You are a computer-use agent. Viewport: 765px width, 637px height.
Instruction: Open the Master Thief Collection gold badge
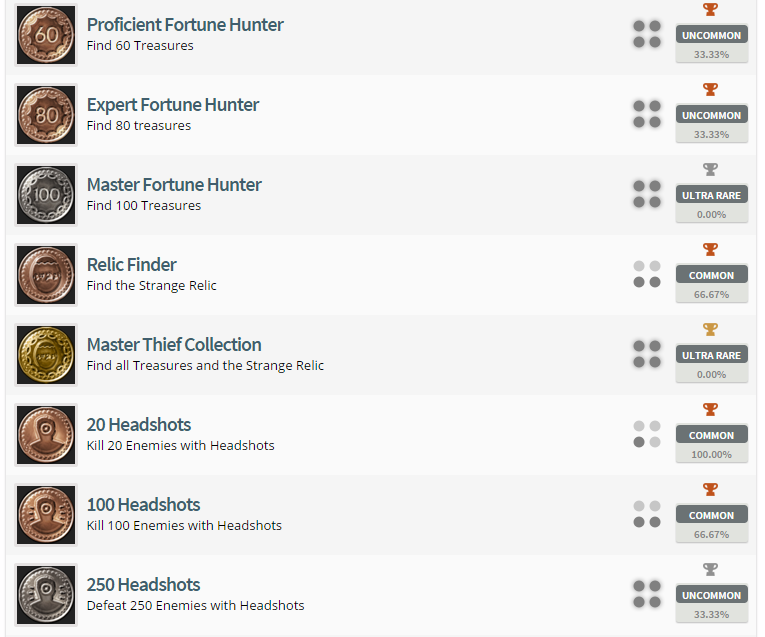(x=46, y=355)
